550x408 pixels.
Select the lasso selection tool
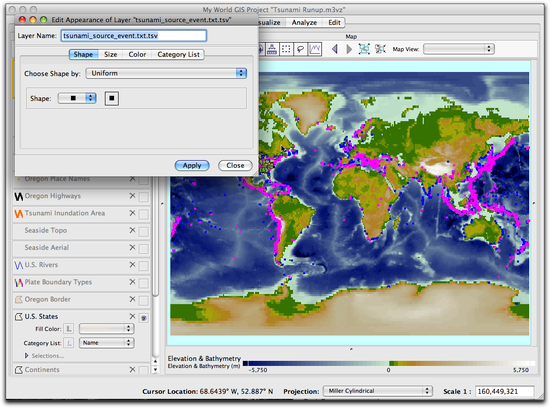(300, 49)
